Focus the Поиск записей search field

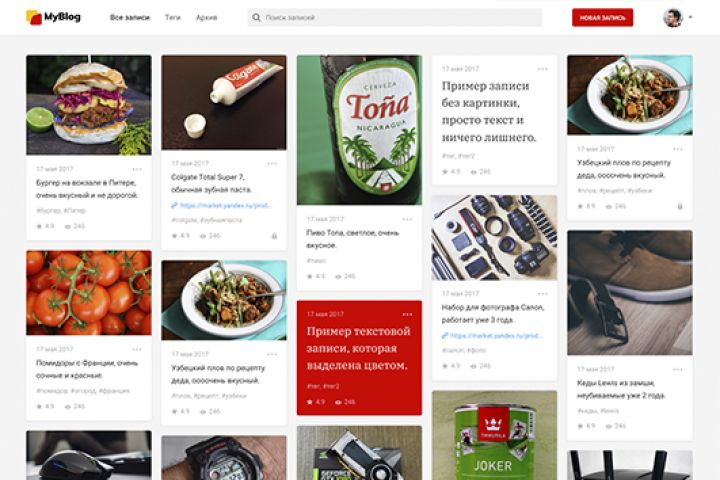pos(395,17)
